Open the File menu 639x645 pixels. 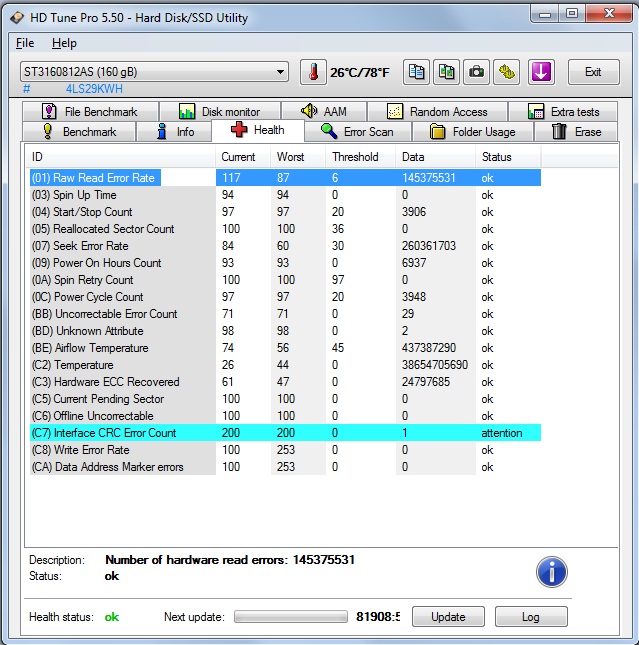click(25, 43)
